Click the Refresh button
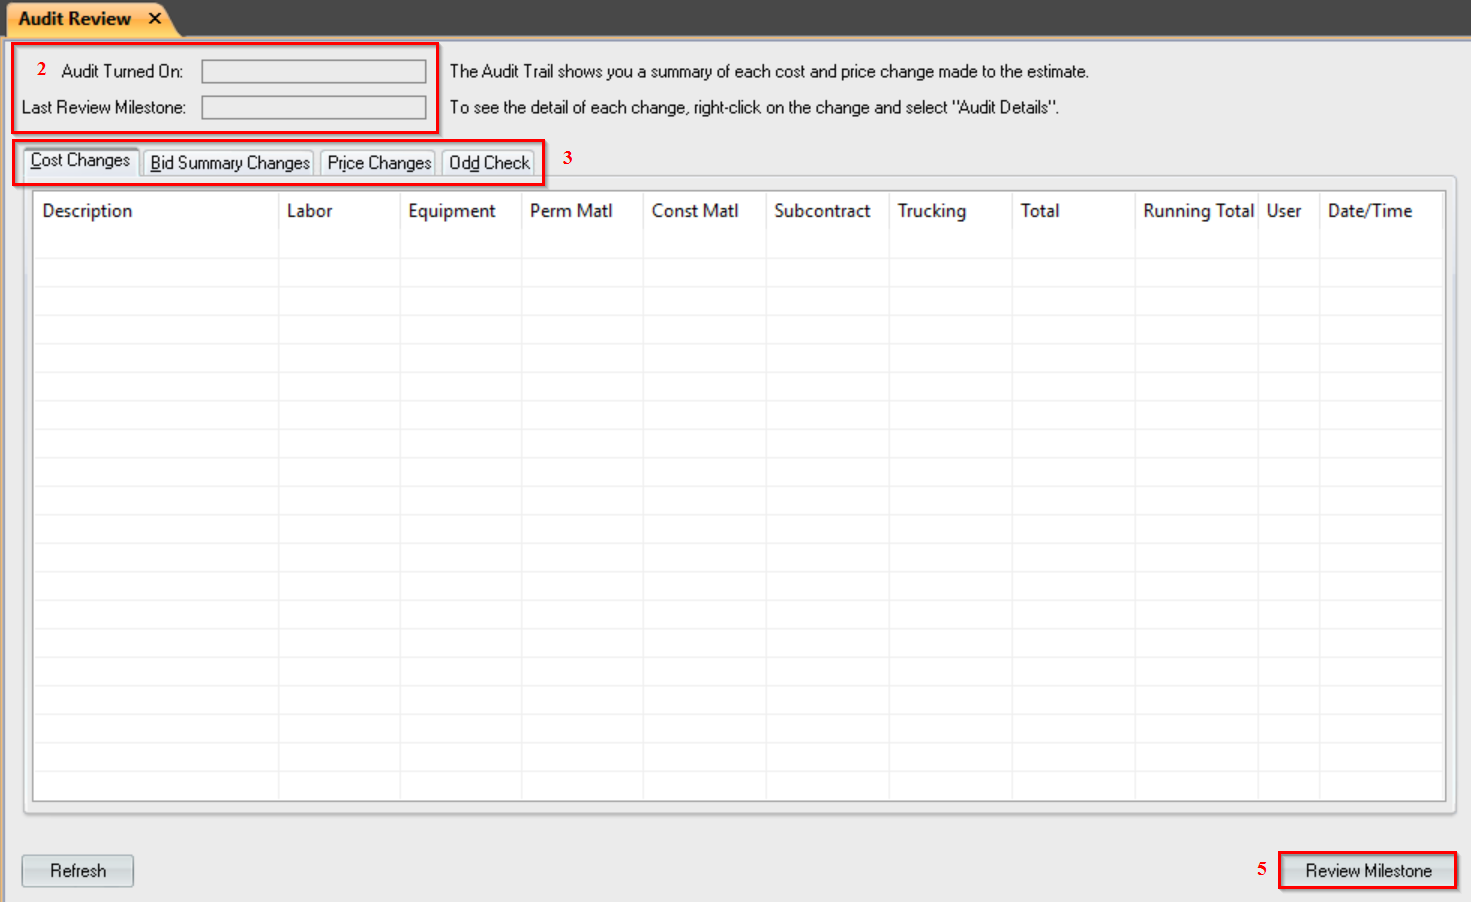The image size is (1471, 902). point(78,871)
